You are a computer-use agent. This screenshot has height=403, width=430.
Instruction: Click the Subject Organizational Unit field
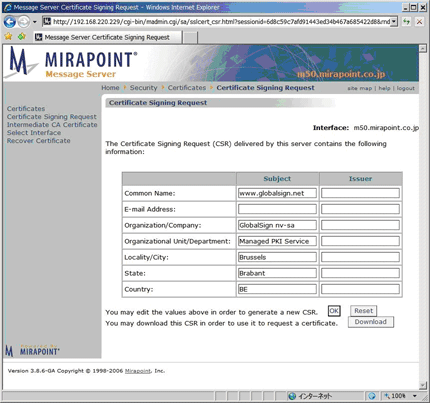[x=277, y=241]
